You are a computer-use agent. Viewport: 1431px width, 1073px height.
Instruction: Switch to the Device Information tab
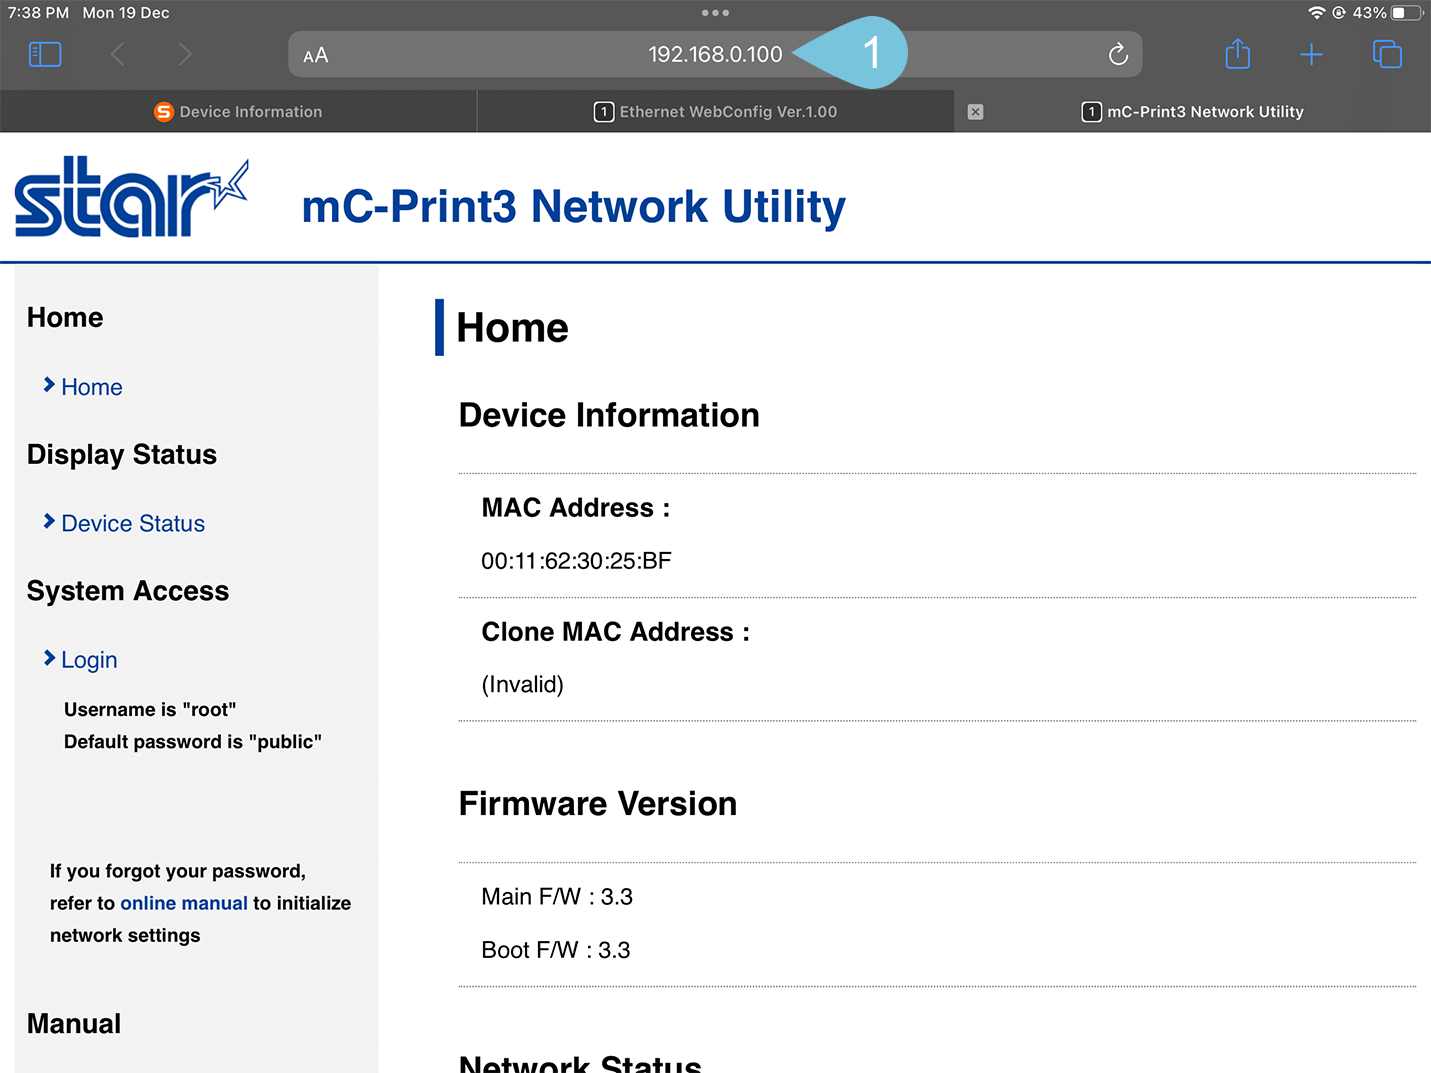238,111
